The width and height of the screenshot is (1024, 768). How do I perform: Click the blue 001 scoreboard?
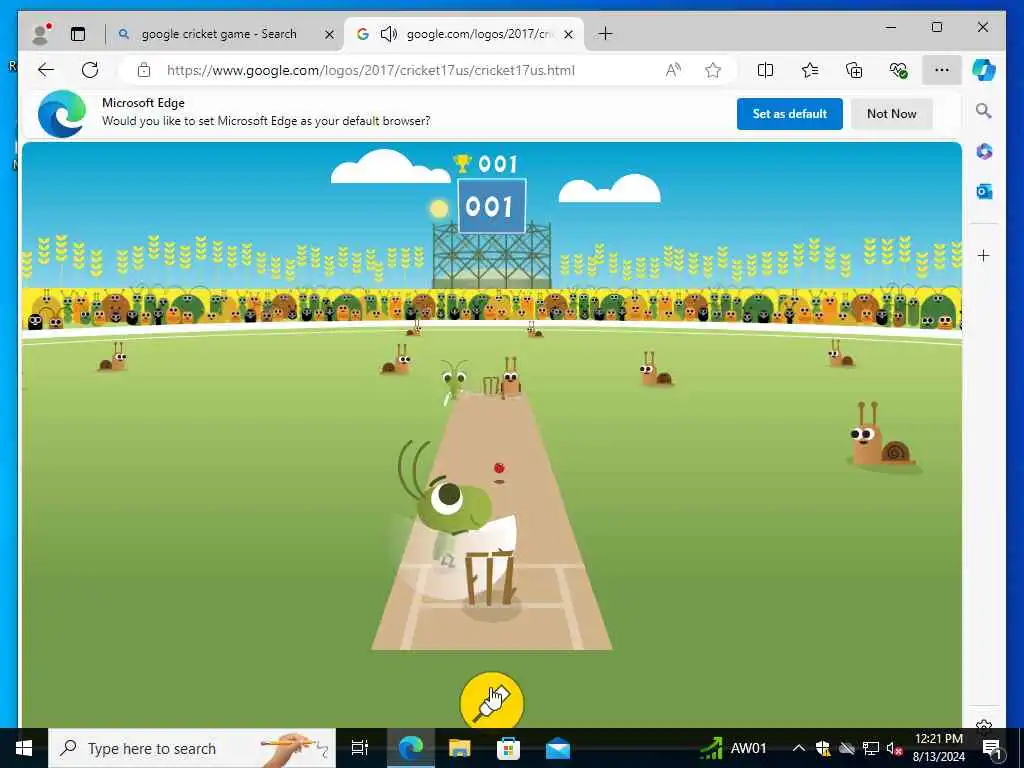(491, 206)
